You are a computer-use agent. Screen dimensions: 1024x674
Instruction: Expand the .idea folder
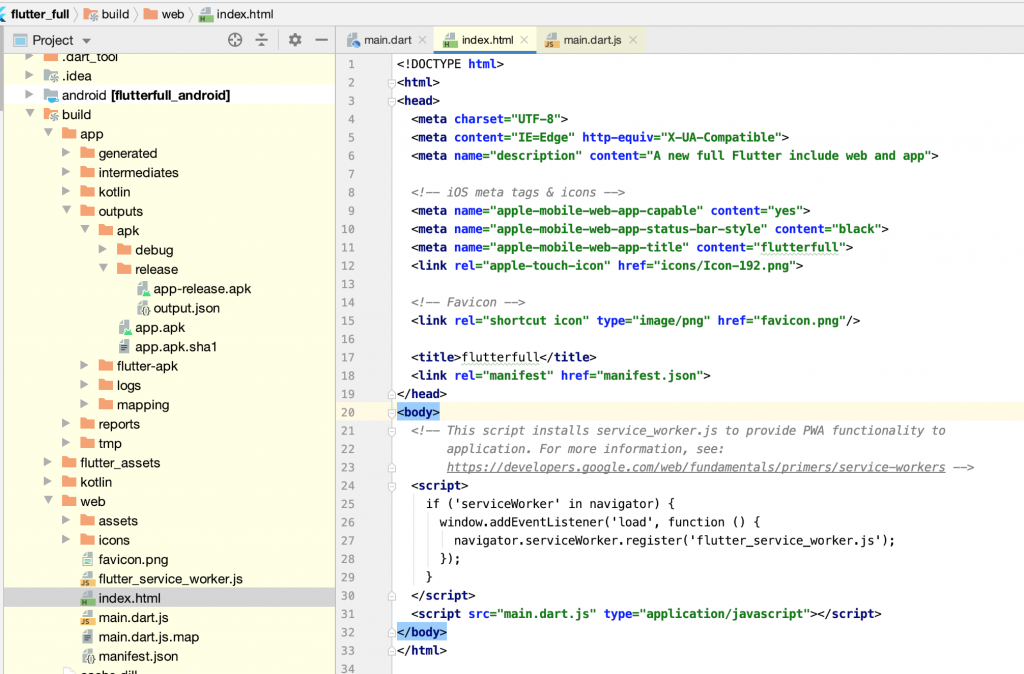click(x=29, y=76)
